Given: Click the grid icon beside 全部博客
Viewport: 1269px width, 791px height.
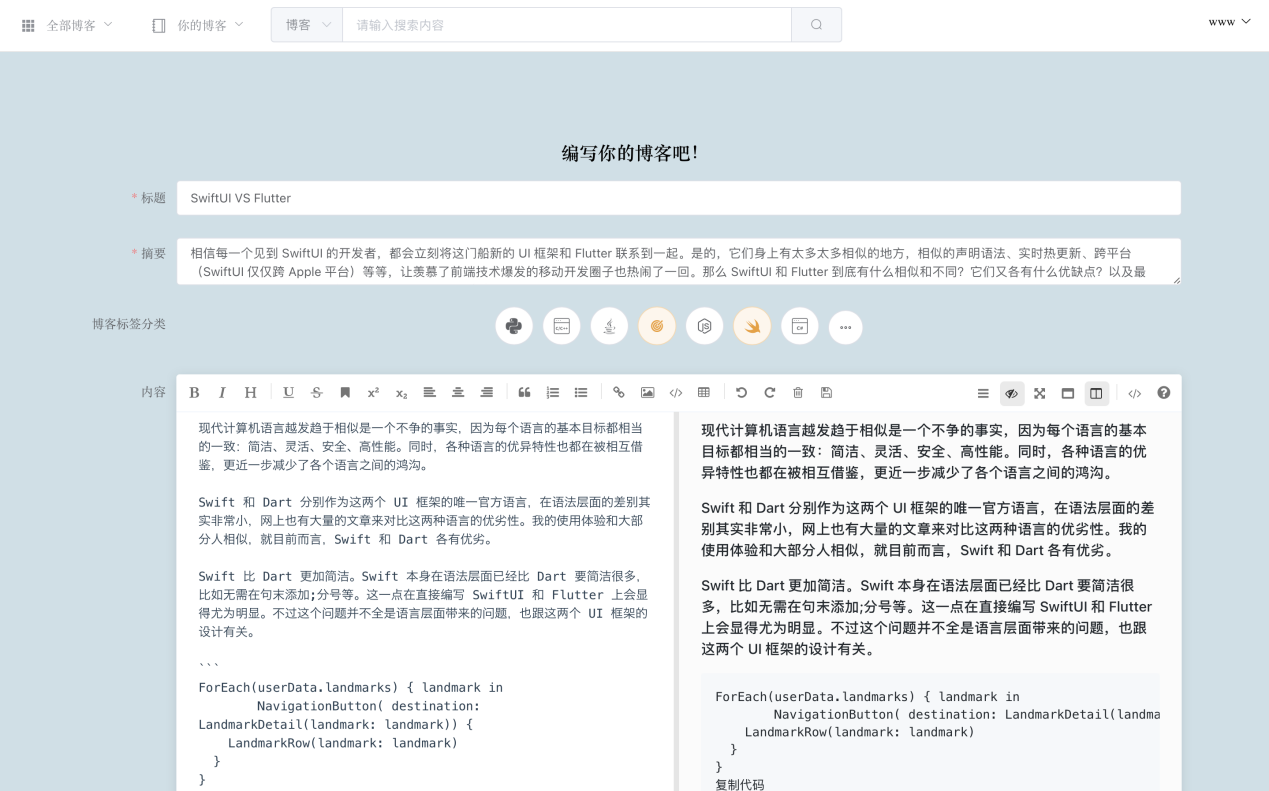Looking at the screenshot, I should (x=28, y=25).
